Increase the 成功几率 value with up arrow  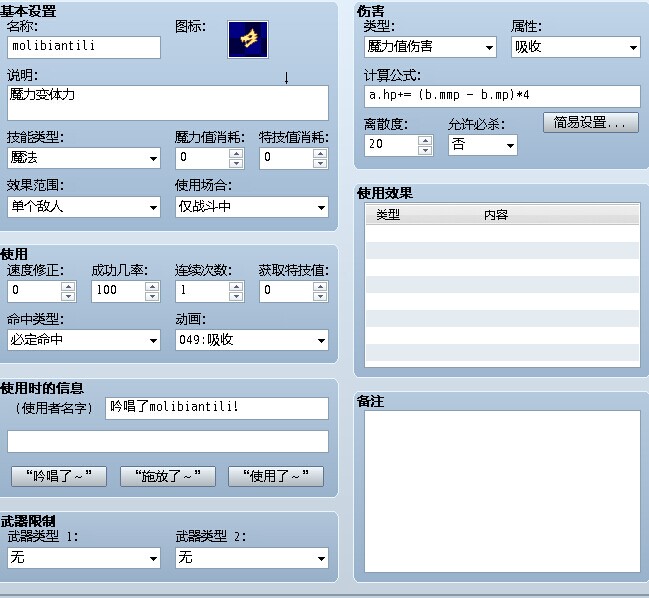152,286
